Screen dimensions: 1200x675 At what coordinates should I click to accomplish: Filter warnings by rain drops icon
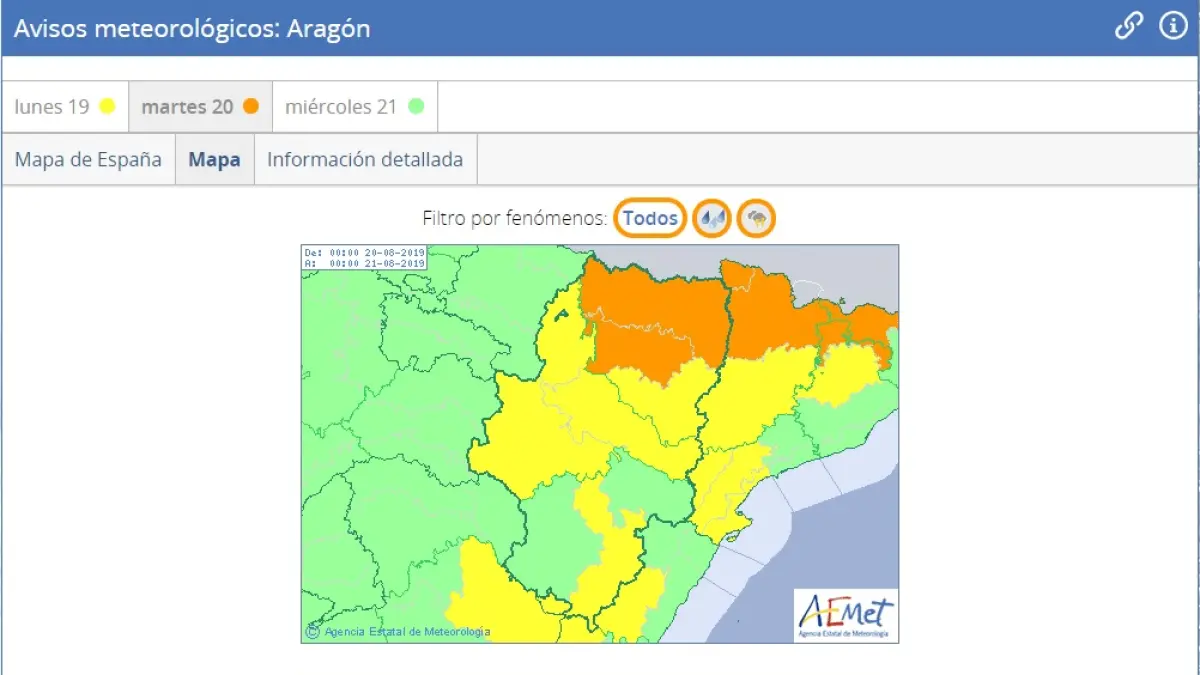pyautogui.click(x=712, y=218)
